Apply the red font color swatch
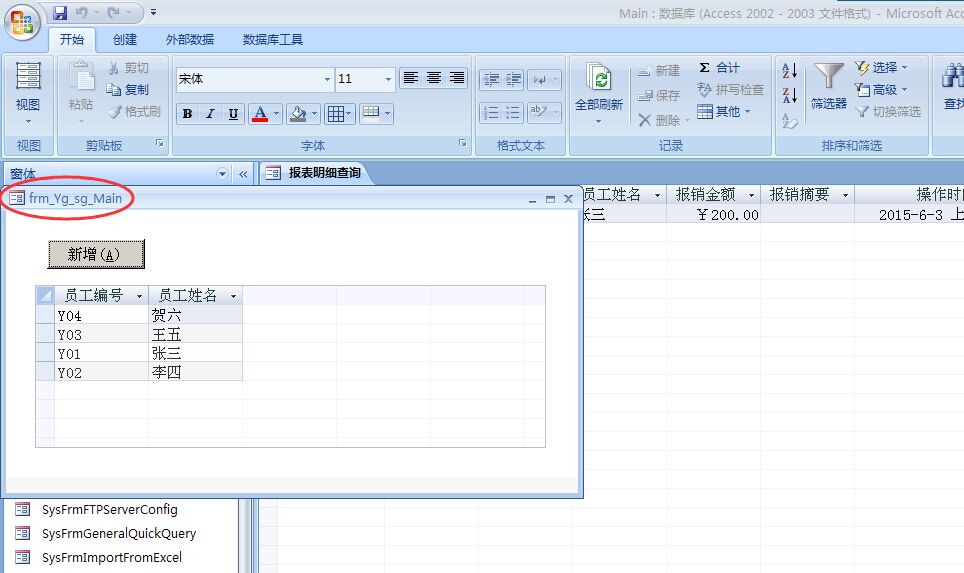 (x=260, y=114)
